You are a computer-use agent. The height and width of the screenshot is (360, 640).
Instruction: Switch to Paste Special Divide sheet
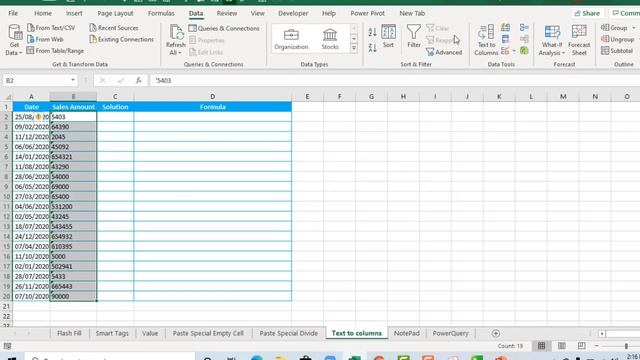pyautogui.click(x=289, y=333)
